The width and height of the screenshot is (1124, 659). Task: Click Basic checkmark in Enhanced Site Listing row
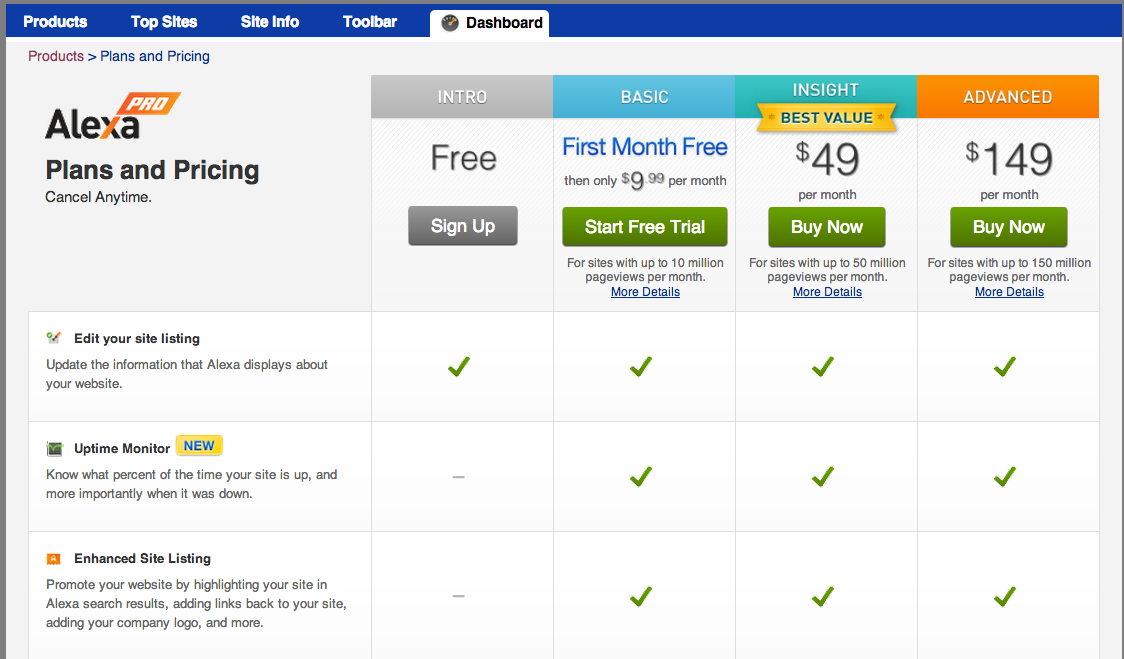(x=641, y=596)
